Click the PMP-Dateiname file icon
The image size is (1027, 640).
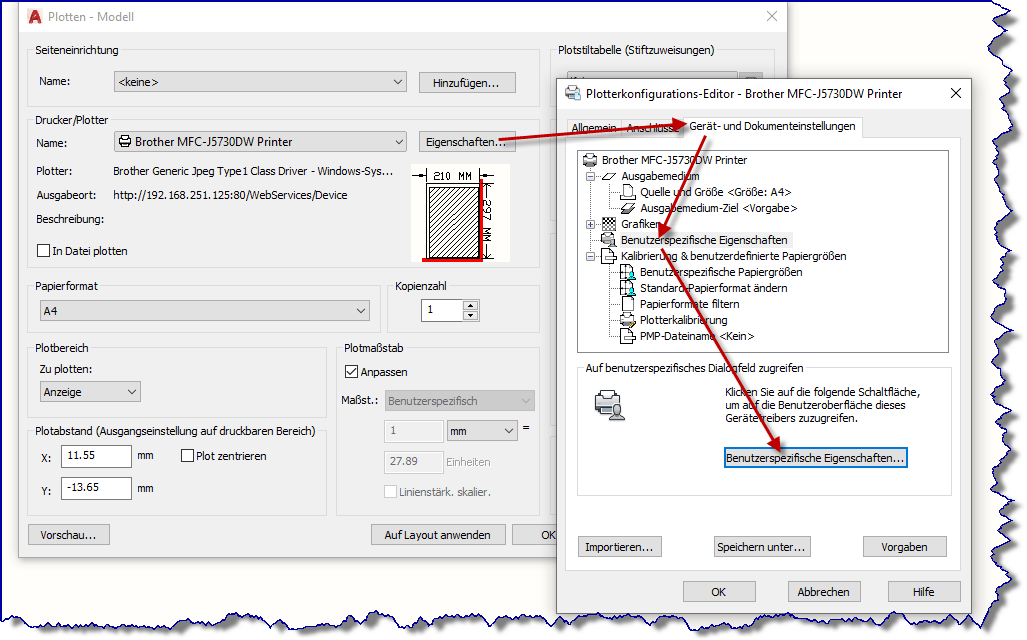point(628,336)
